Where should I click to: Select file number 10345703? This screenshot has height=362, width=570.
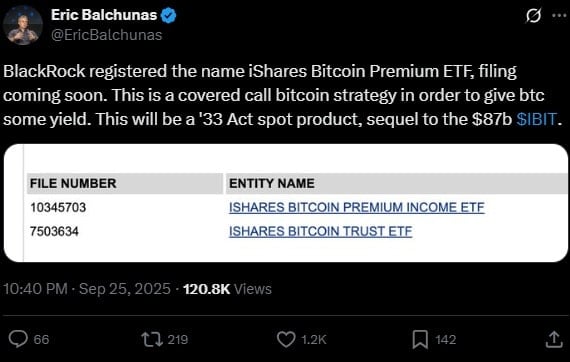[x=58, y=208]
